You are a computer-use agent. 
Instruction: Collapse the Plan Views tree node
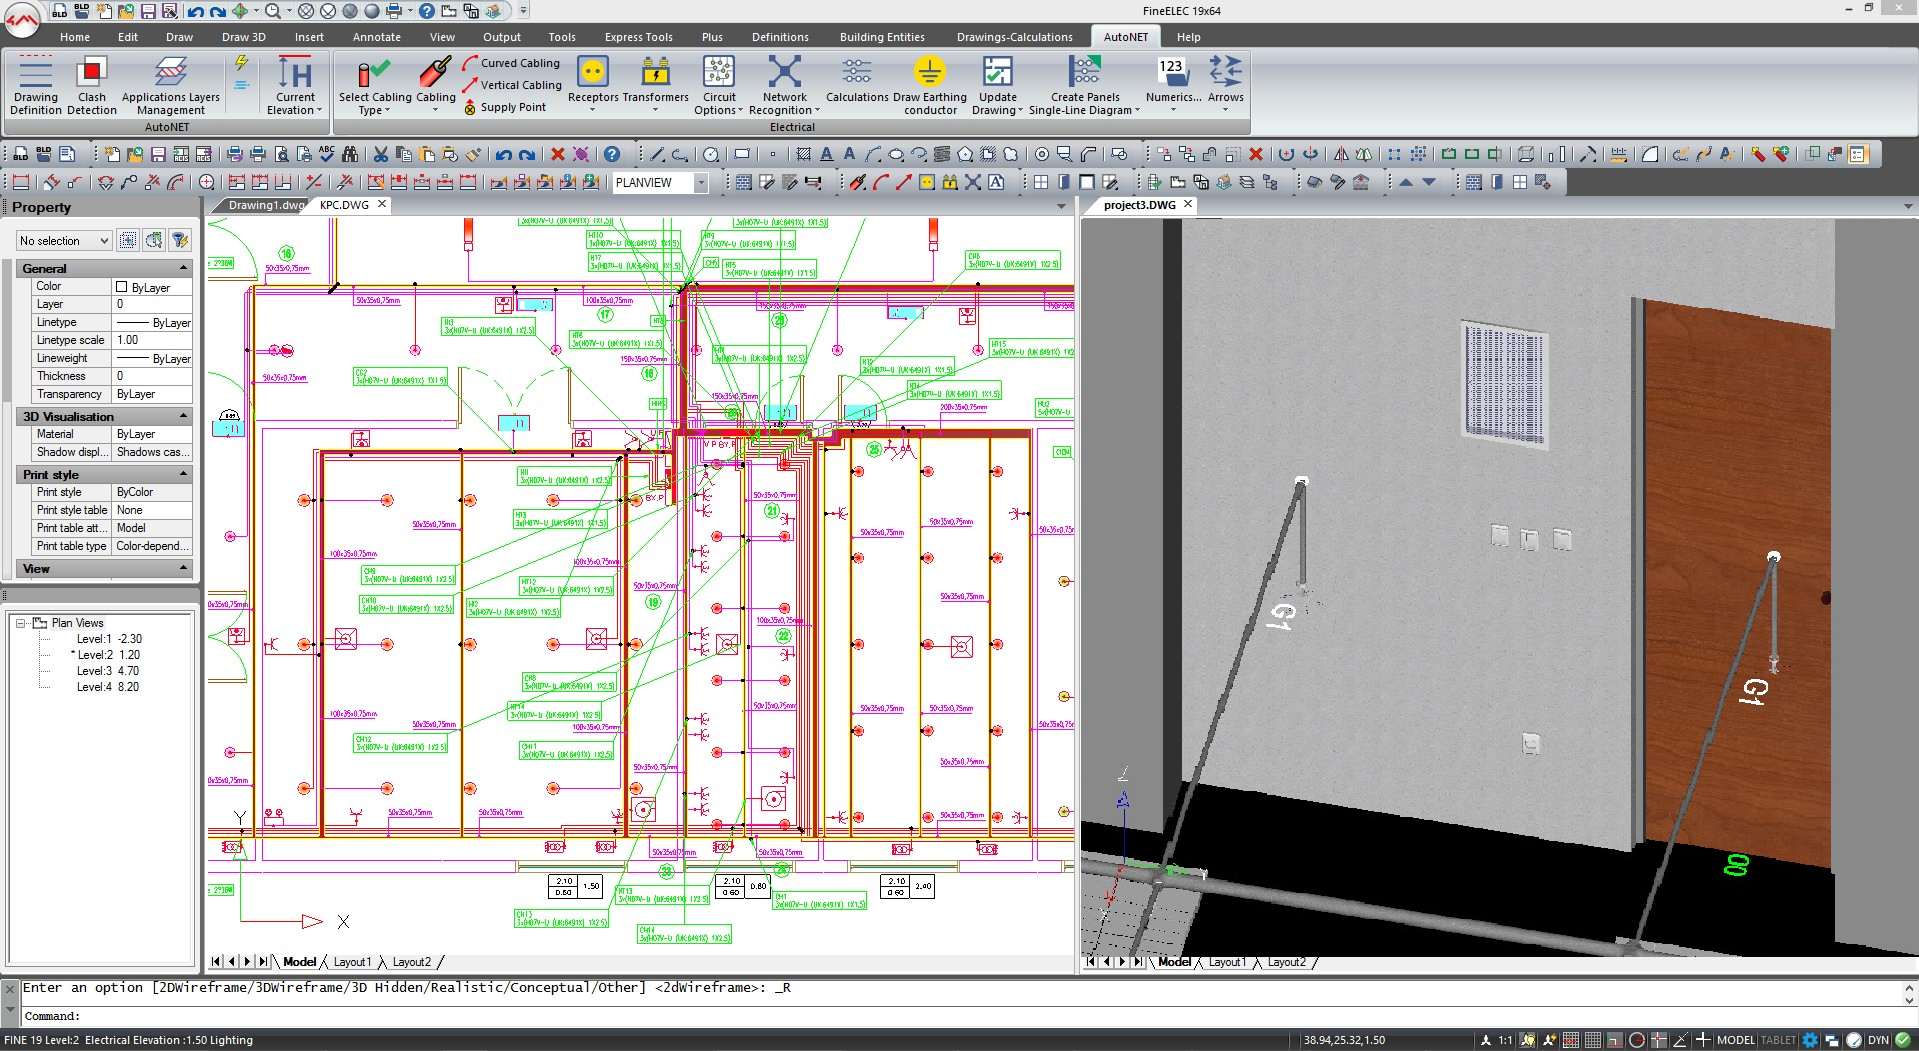tap(20, 623)
